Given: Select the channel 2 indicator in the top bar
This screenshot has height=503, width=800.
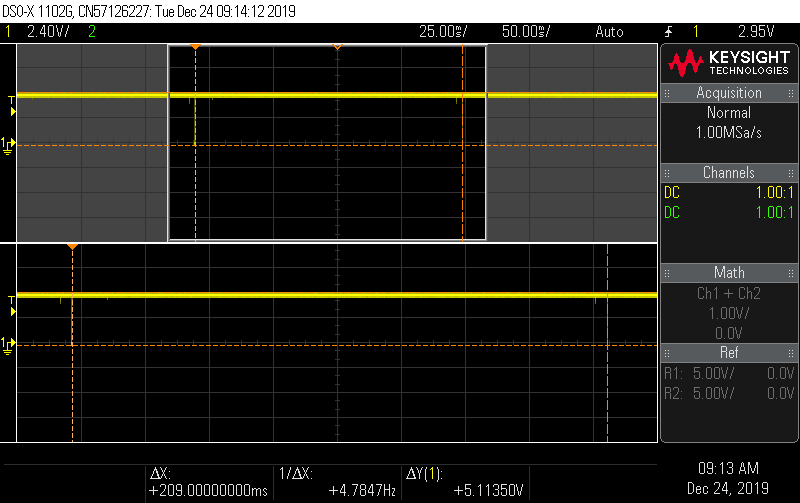Looking at the screenshot, I should click(92, 32).
